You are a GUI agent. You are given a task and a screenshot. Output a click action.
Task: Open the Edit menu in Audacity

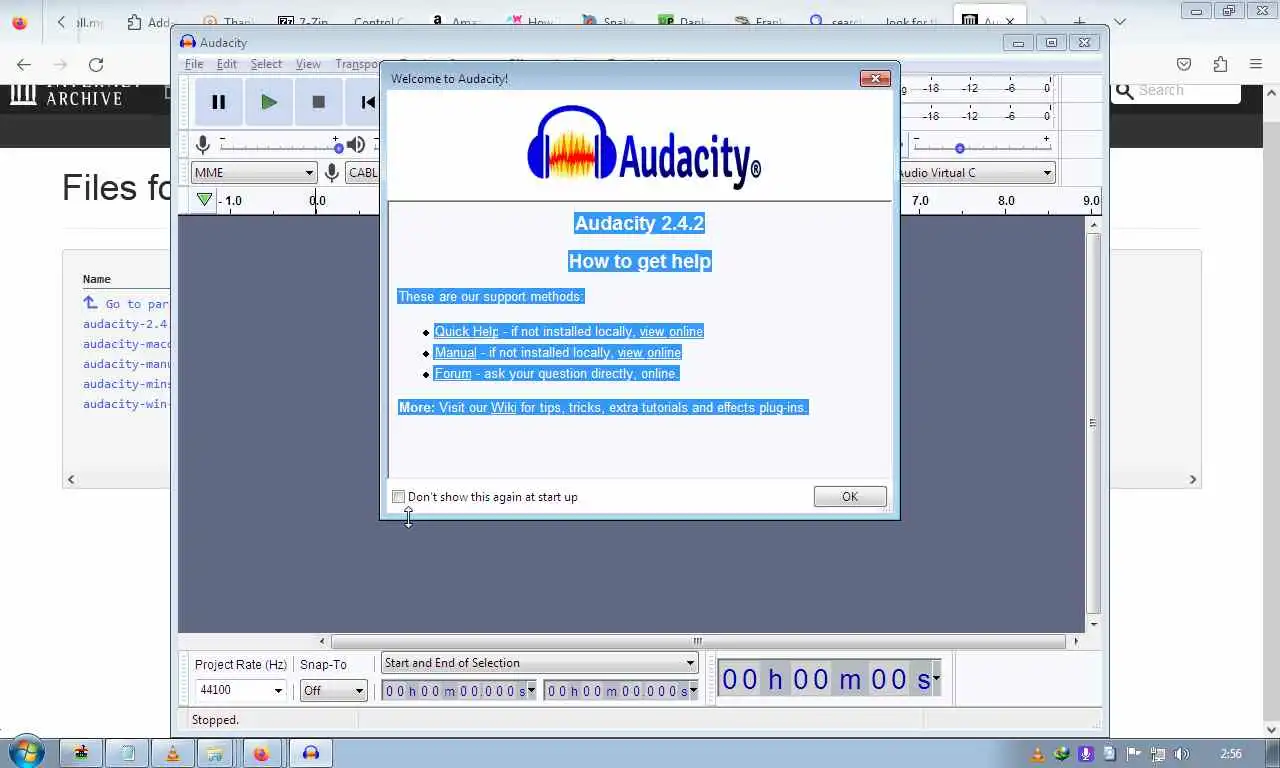click(227, 64)
